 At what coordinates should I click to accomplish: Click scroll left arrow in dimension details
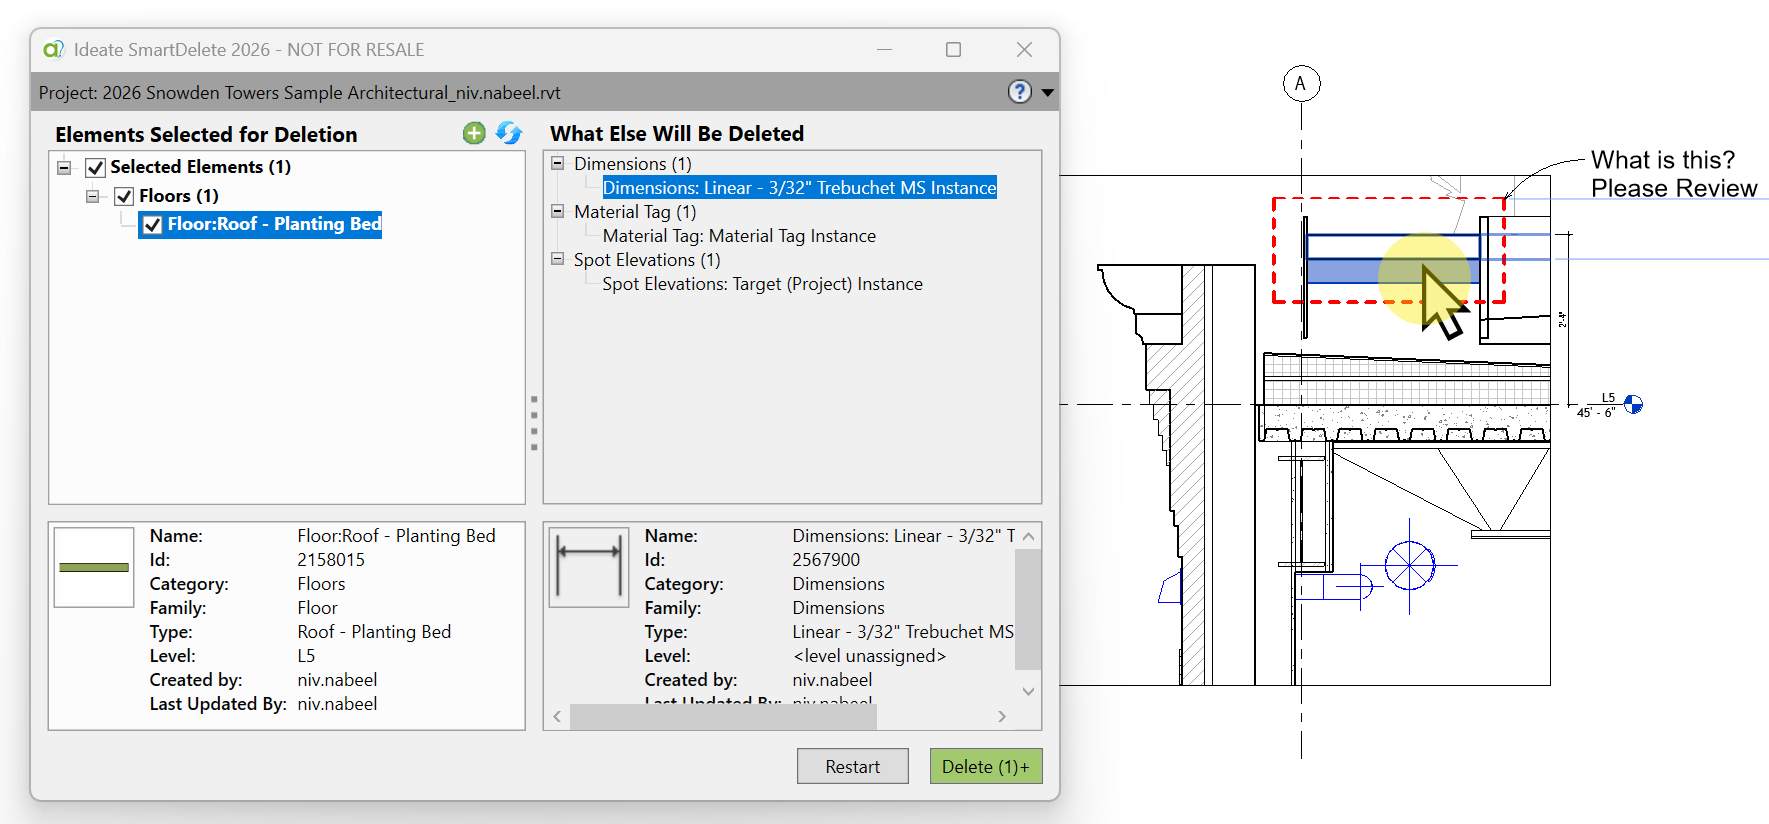557,717
